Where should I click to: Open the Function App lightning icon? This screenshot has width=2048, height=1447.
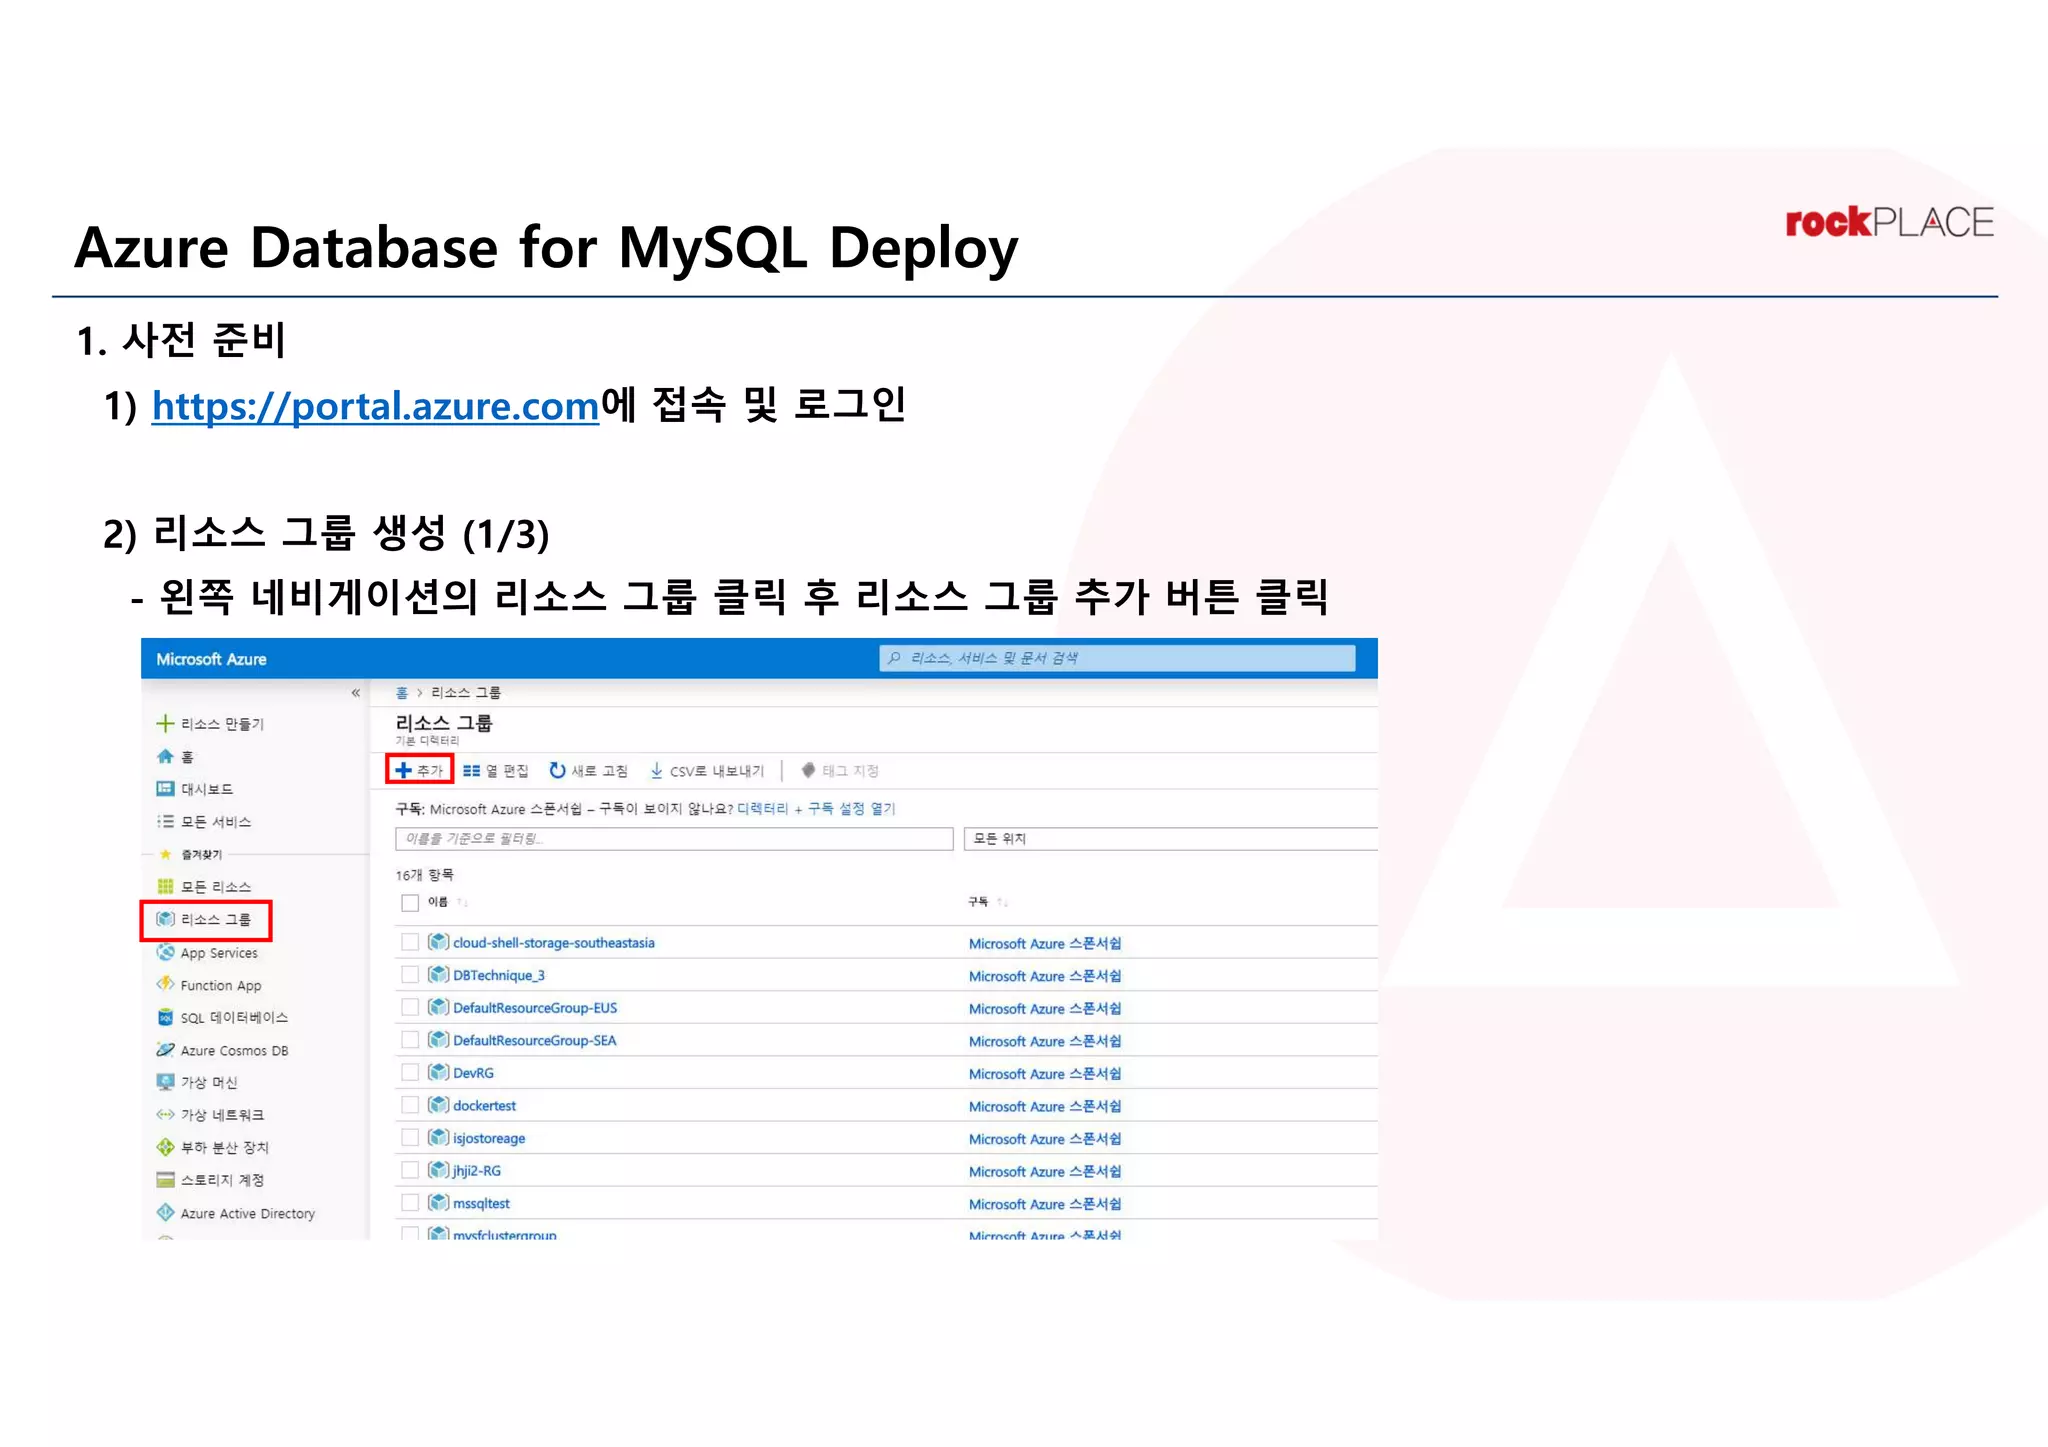click(165, 985)
